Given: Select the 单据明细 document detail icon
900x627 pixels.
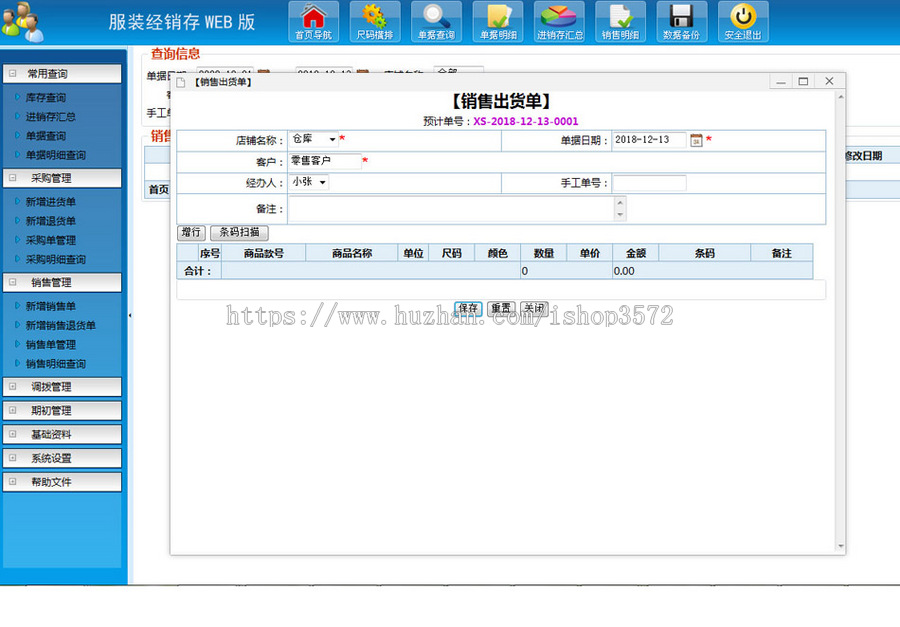Looking at the screenshot, I should [497, 20].
